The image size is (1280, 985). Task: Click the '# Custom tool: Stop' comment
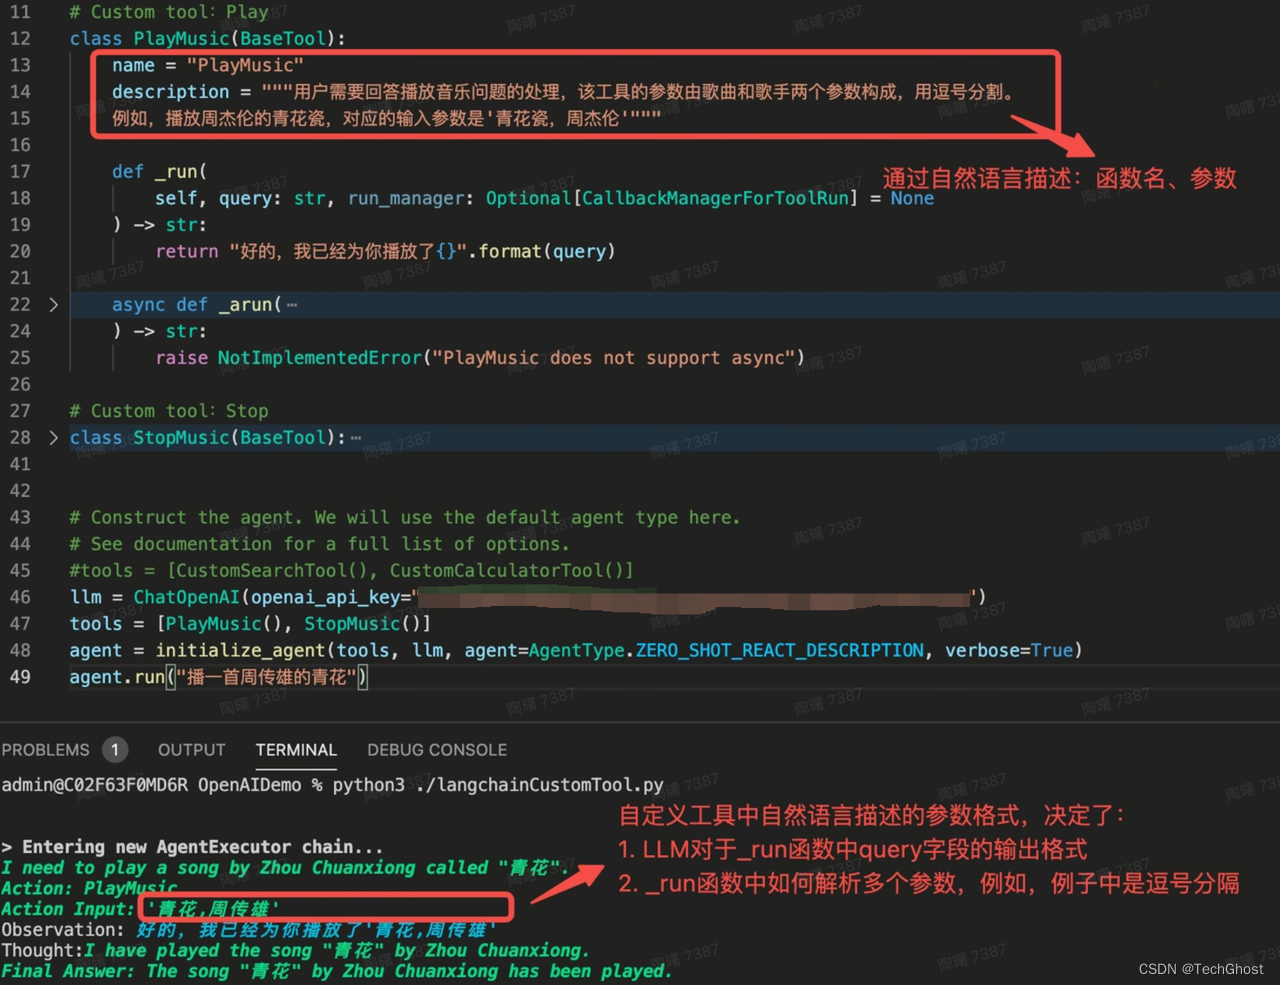click(x=169, y=411)
